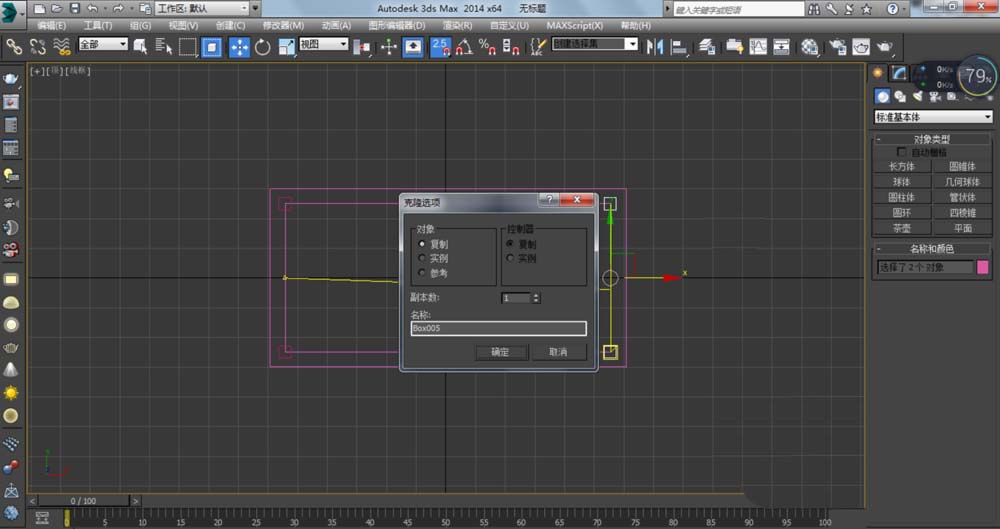Select the 参考 radio button
Image resolution: width=1000 pixels, height=529 pixels.
[x=423, y=273]
